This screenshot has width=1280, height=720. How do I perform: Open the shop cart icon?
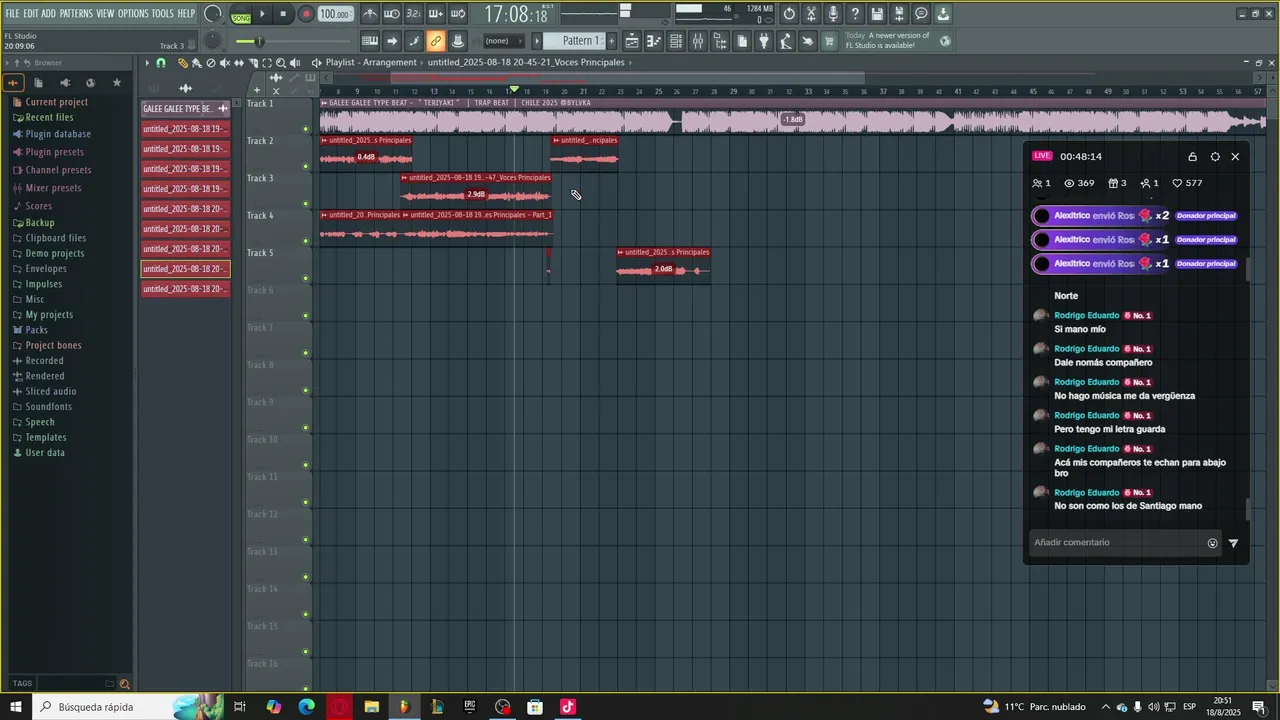(829, 41)
